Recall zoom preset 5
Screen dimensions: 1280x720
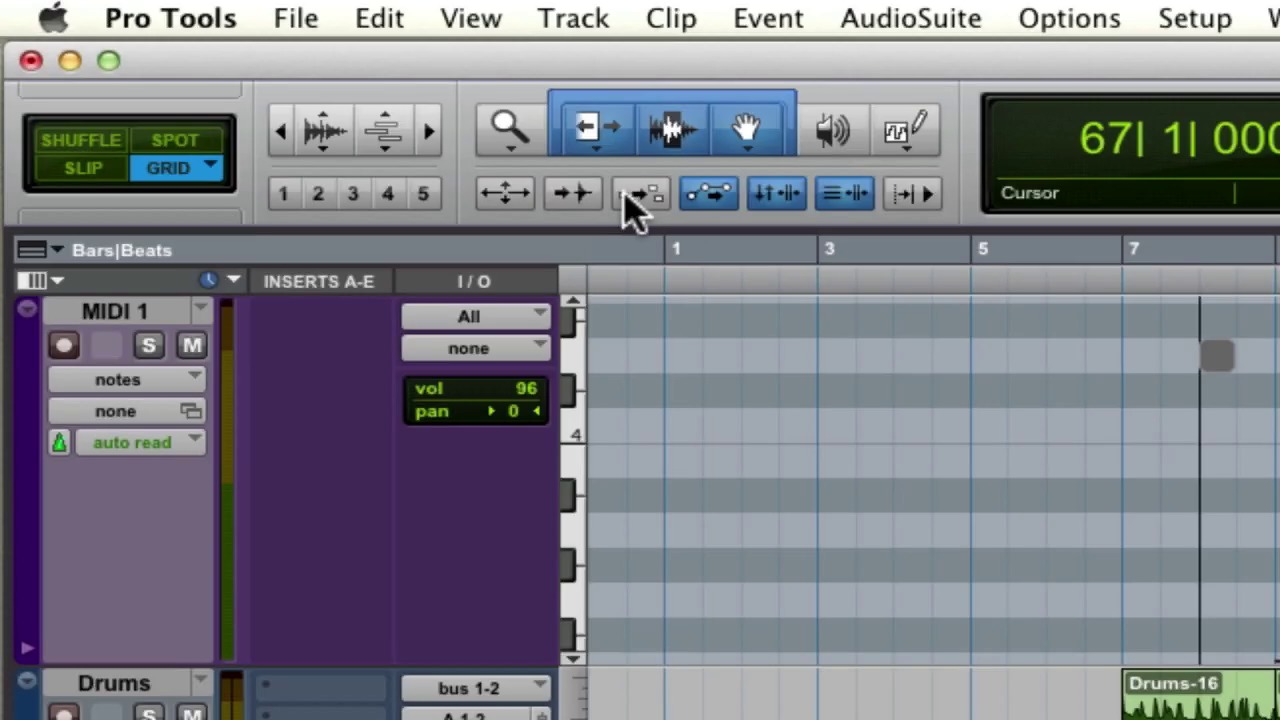click(423, 194)
